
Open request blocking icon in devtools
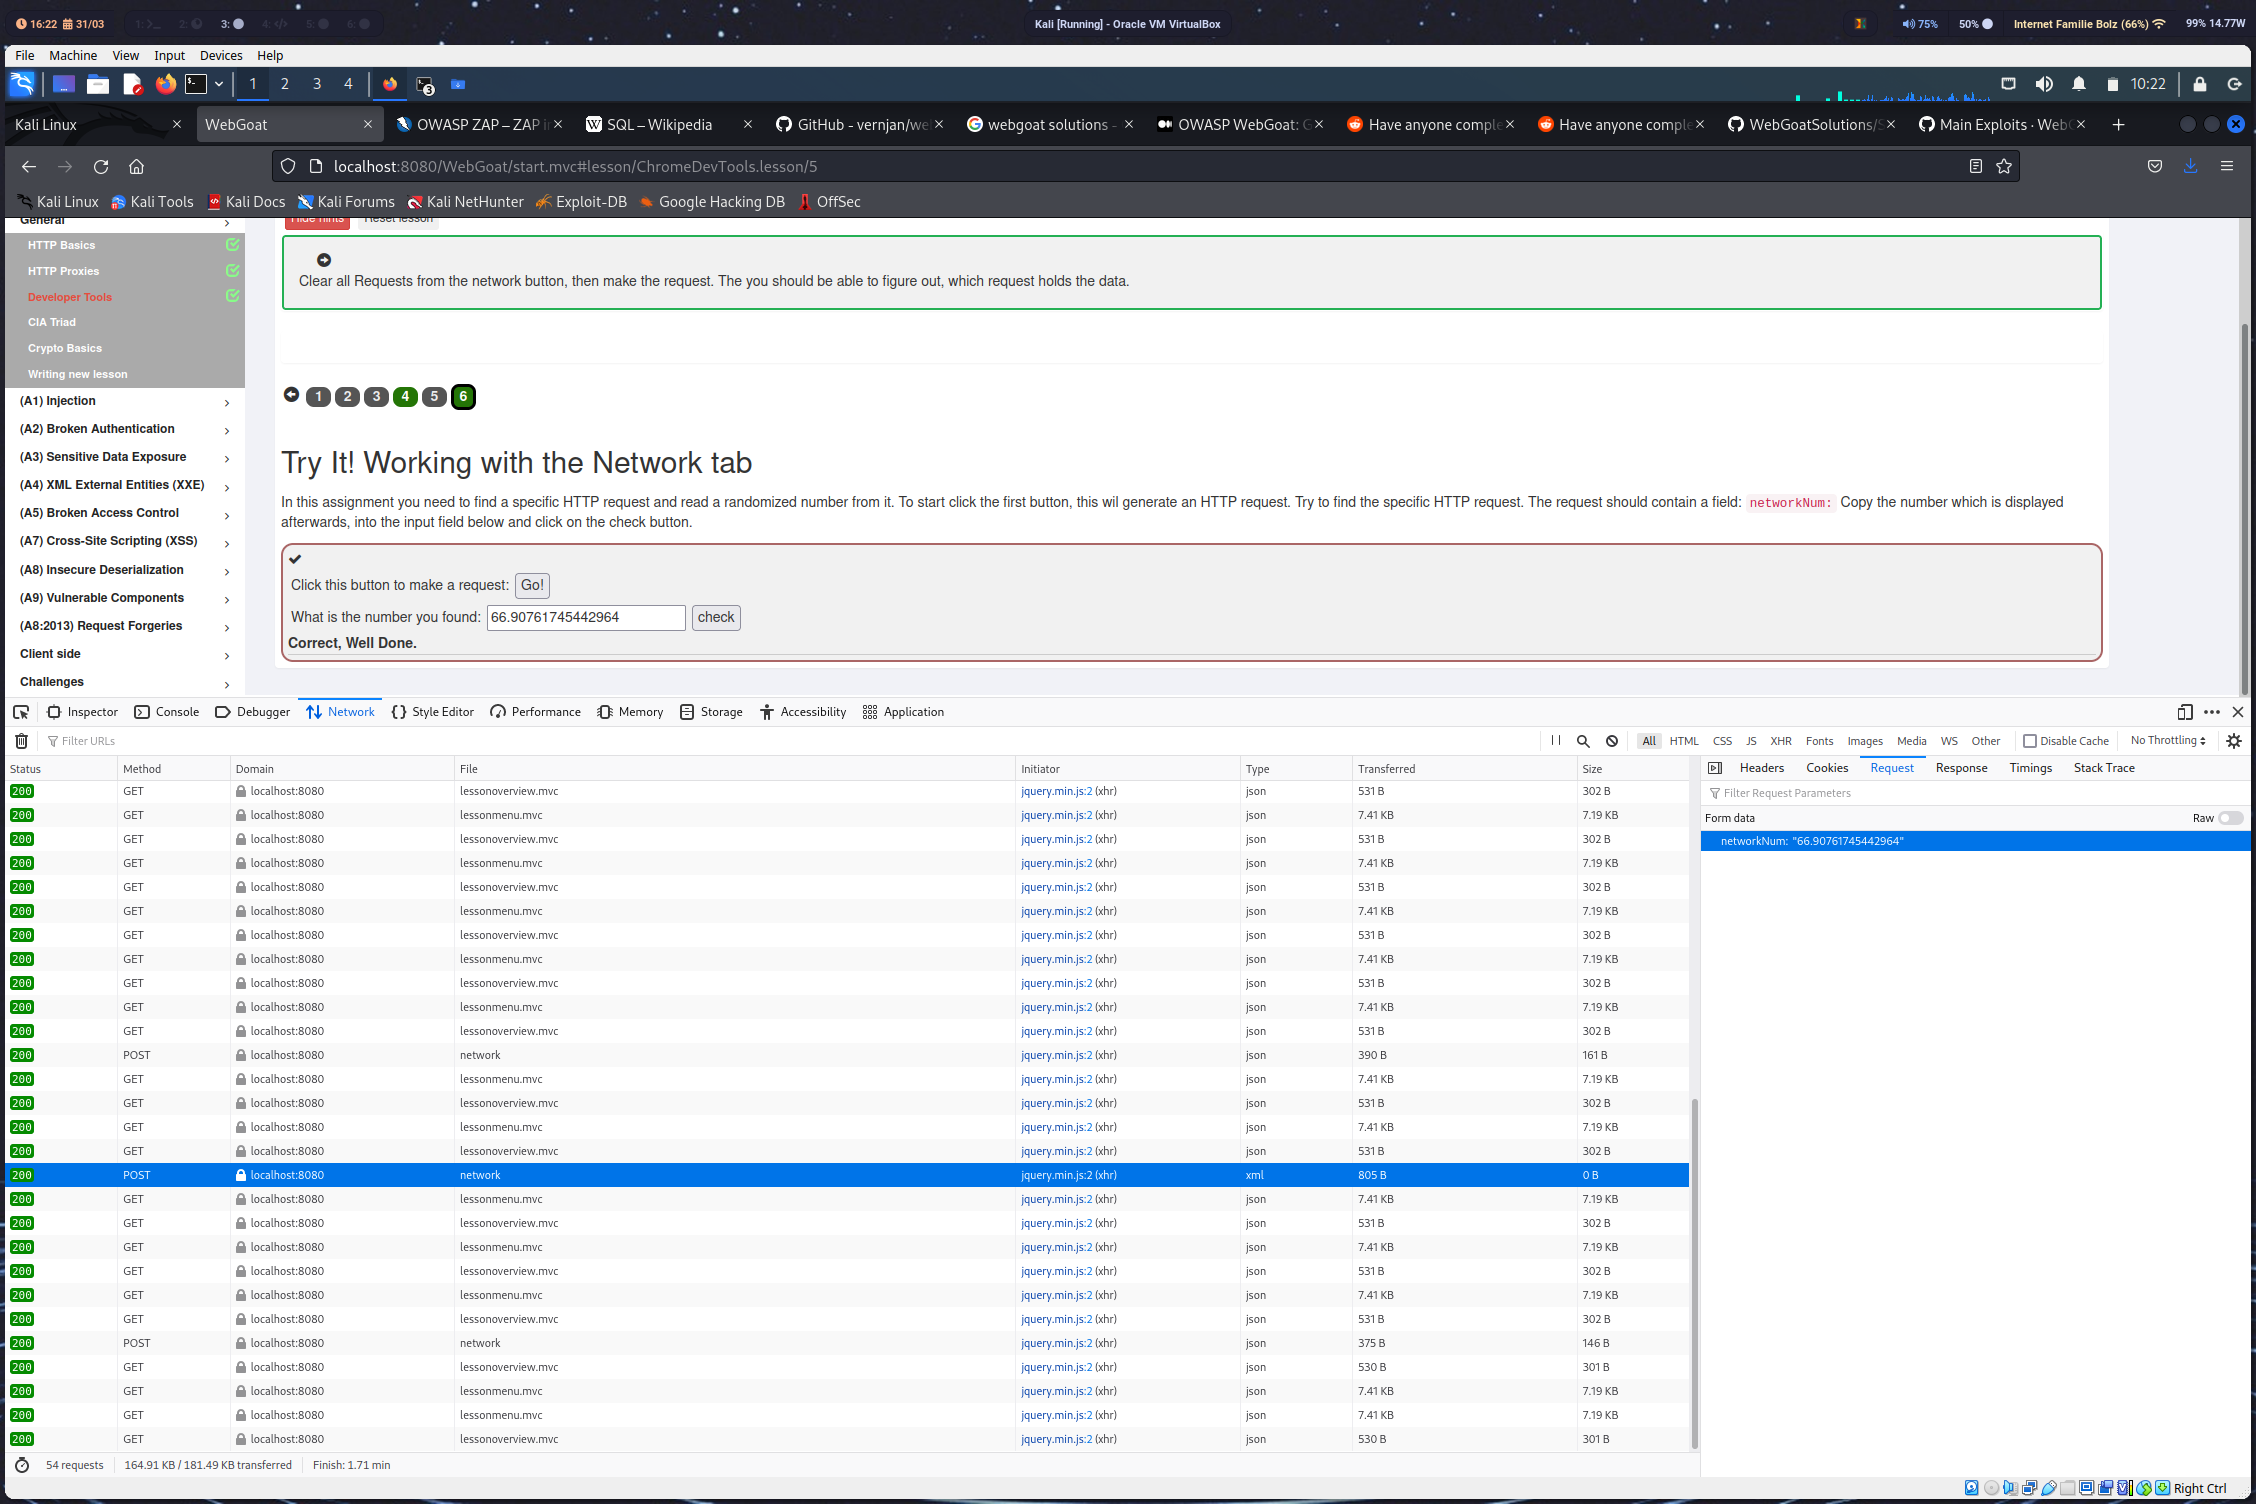(x=1612, y=741)
